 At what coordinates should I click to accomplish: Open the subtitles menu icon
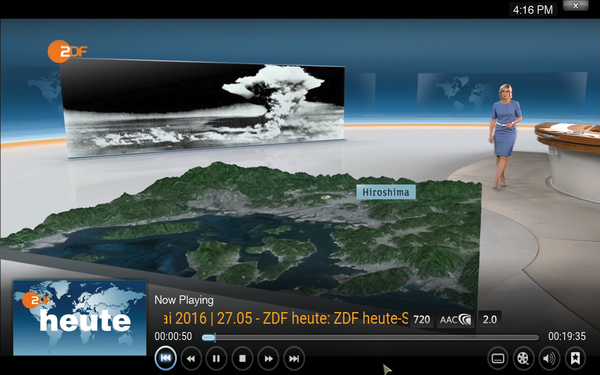tap(497, 359)
